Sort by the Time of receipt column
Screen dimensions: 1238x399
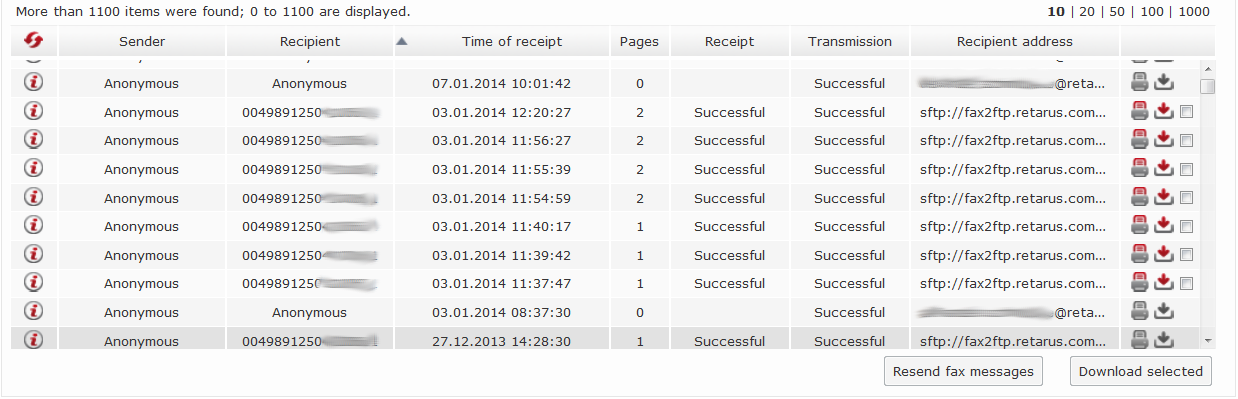pyautogui.click(x=512, y=42)
